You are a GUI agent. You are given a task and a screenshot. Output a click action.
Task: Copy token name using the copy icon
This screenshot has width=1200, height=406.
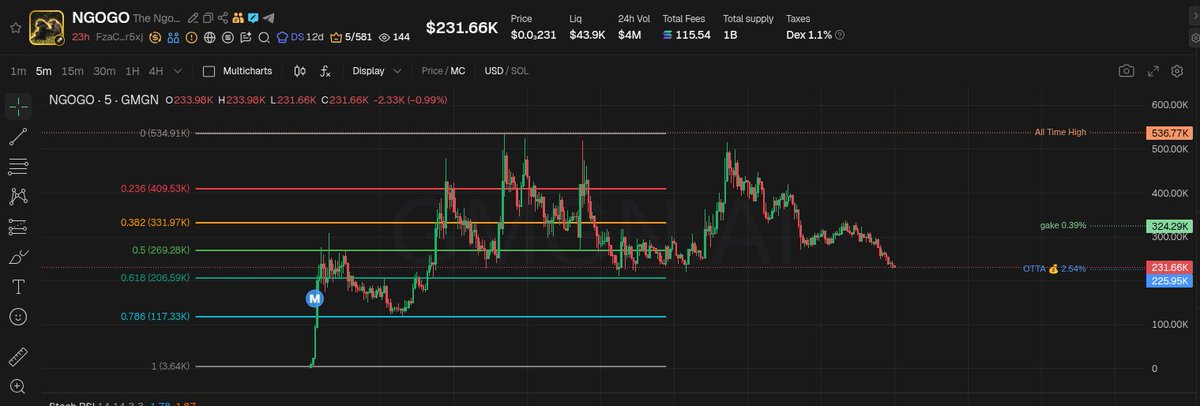click(x=208, y=18)
